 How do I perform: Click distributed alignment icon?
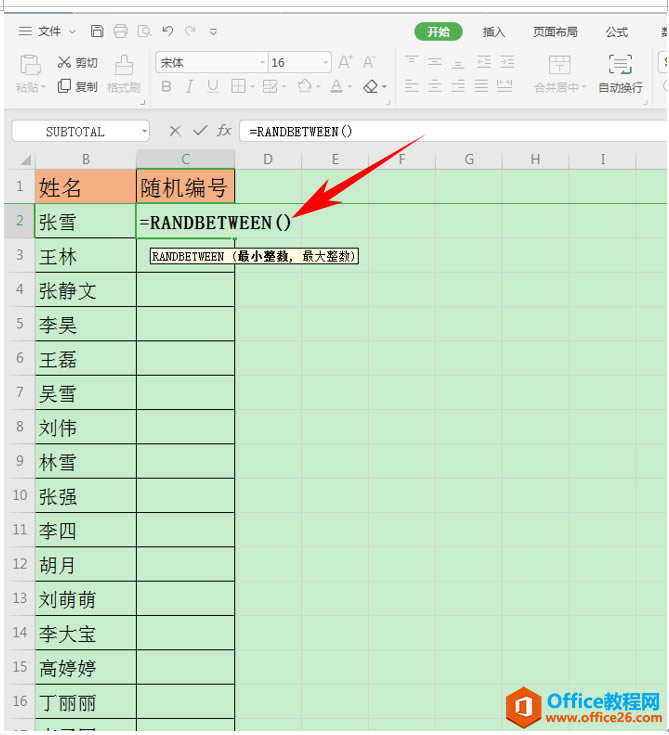coord(504,86)
